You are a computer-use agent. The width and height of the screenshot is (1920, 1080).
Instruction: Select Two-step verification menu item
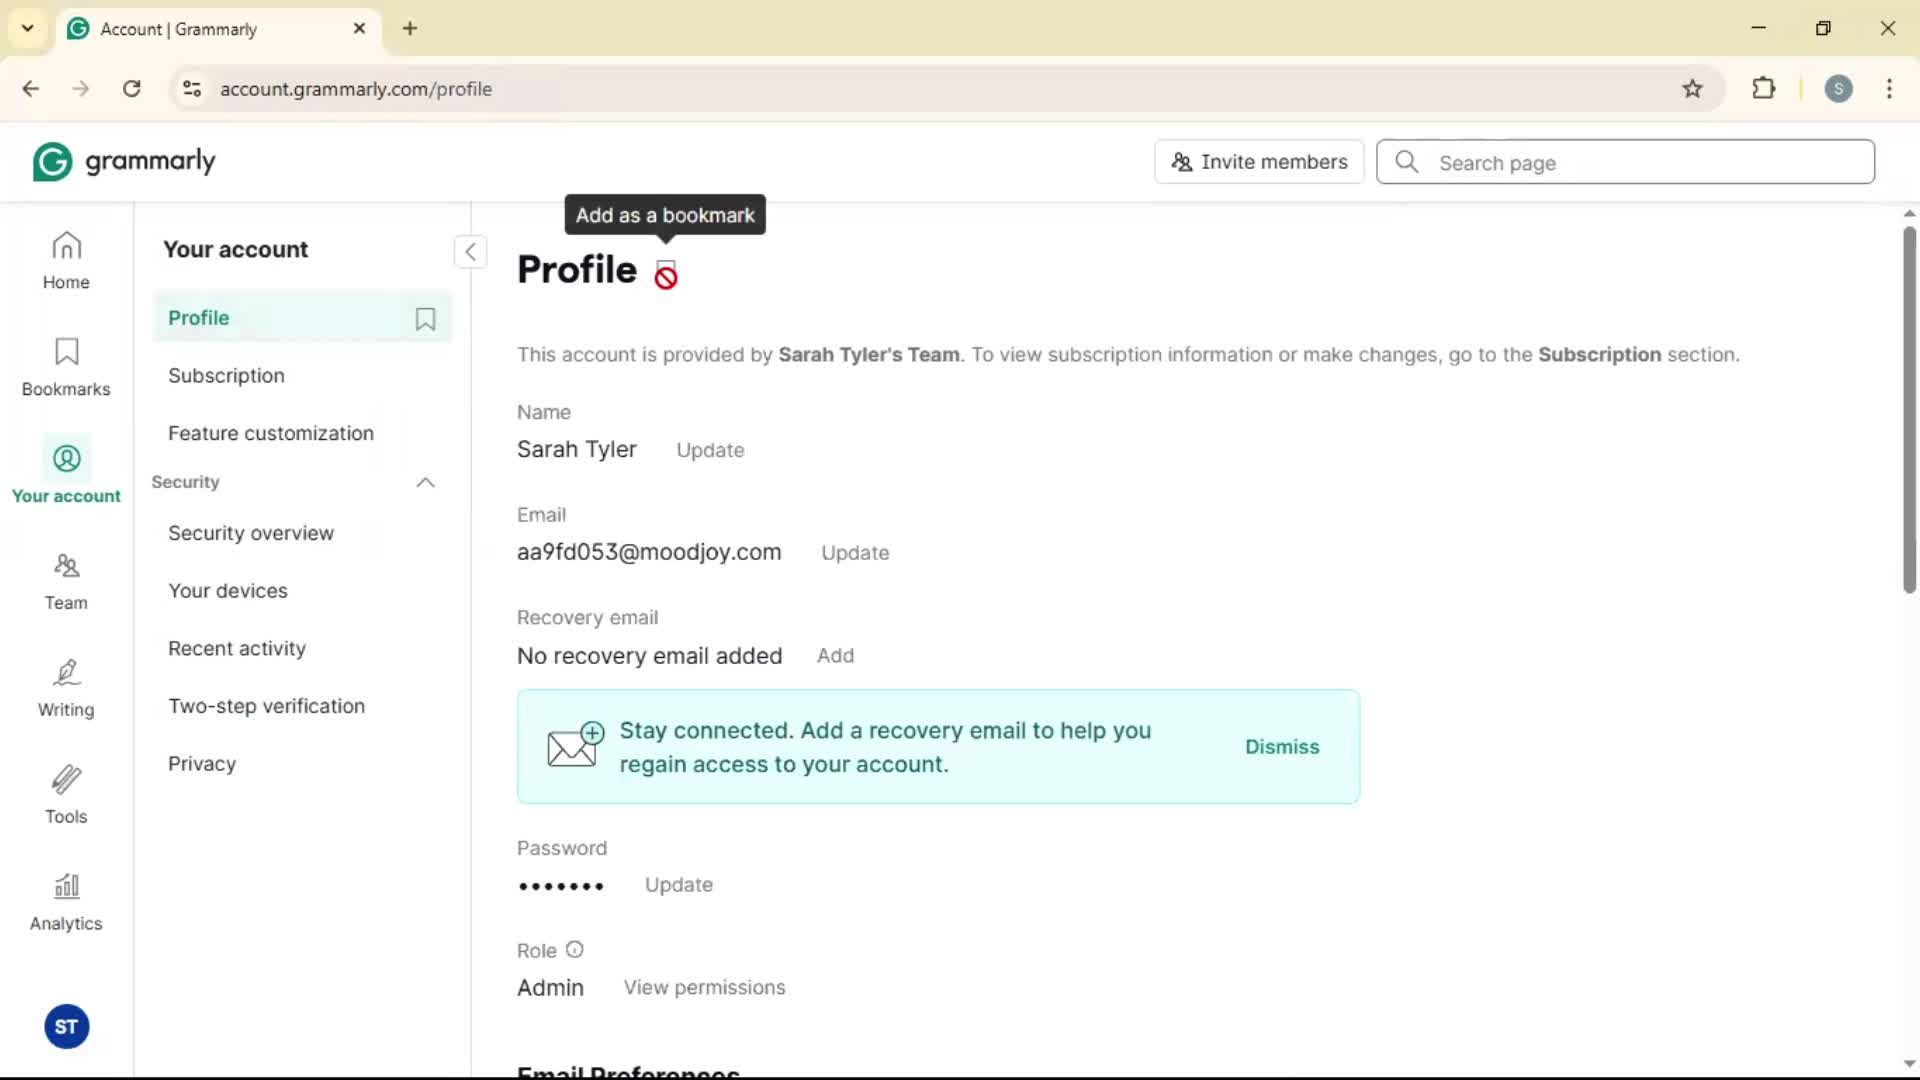[266, 706]
